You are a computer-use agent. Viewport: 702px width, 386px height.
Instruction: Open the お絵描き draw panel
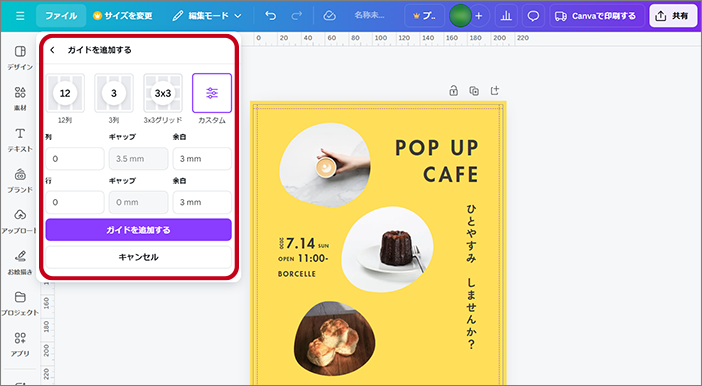[x=20, y=262]
